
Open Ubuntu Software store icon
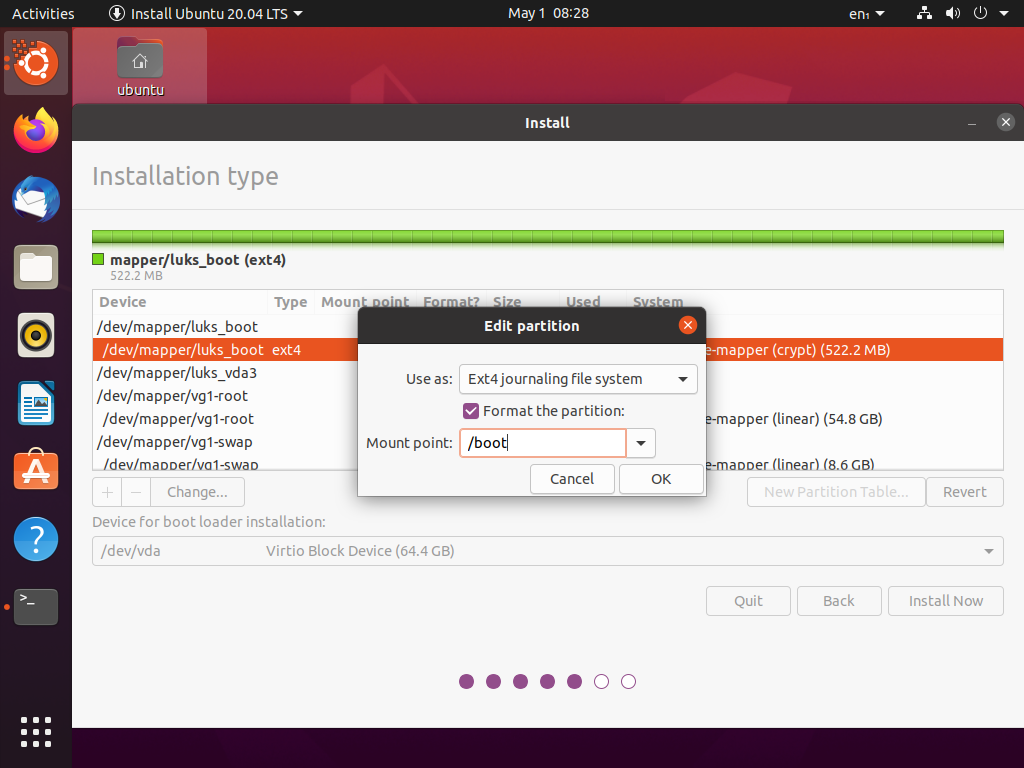coord(36,470)
